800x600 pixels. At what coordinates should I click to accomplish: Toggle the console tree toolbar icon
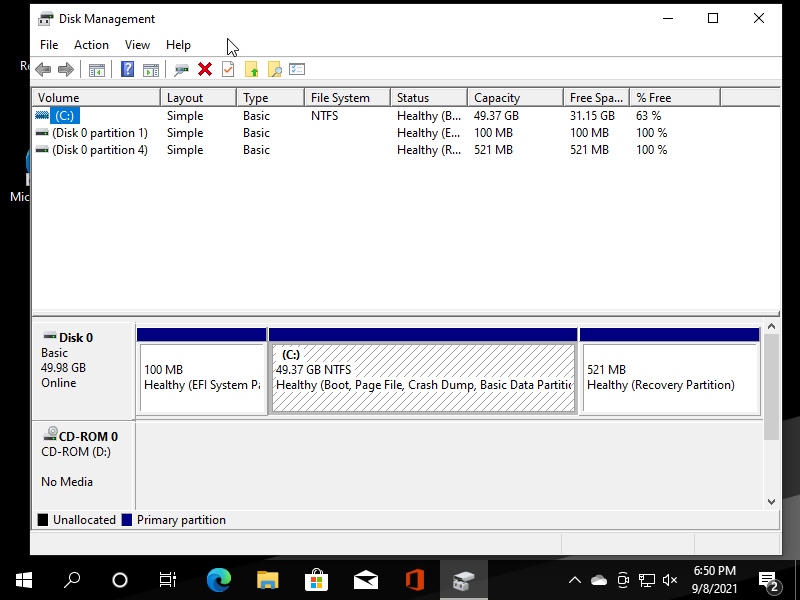96,69
